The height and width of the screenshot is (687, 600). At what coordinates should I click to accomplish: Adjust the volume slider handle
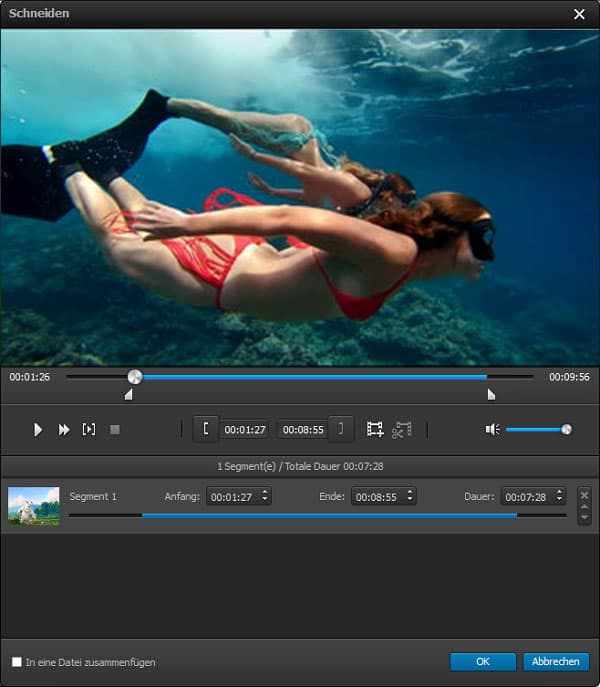(x=566, y=429)
